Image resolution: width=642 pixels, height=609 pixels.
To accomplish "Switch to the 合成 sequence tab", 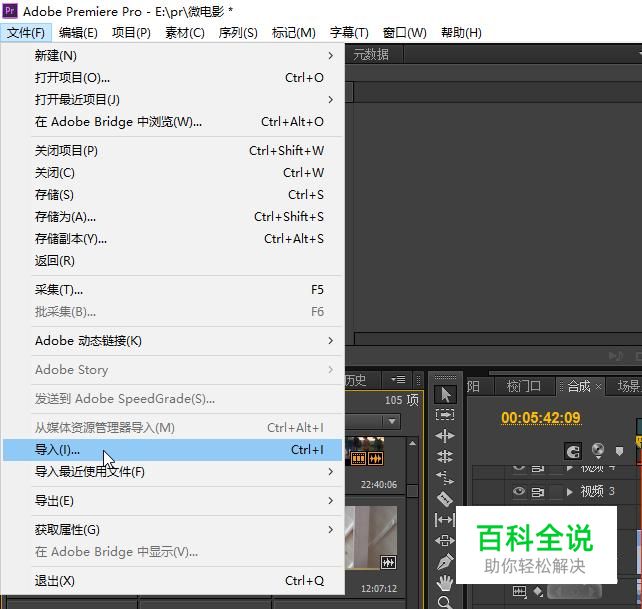I will [579, 386].
